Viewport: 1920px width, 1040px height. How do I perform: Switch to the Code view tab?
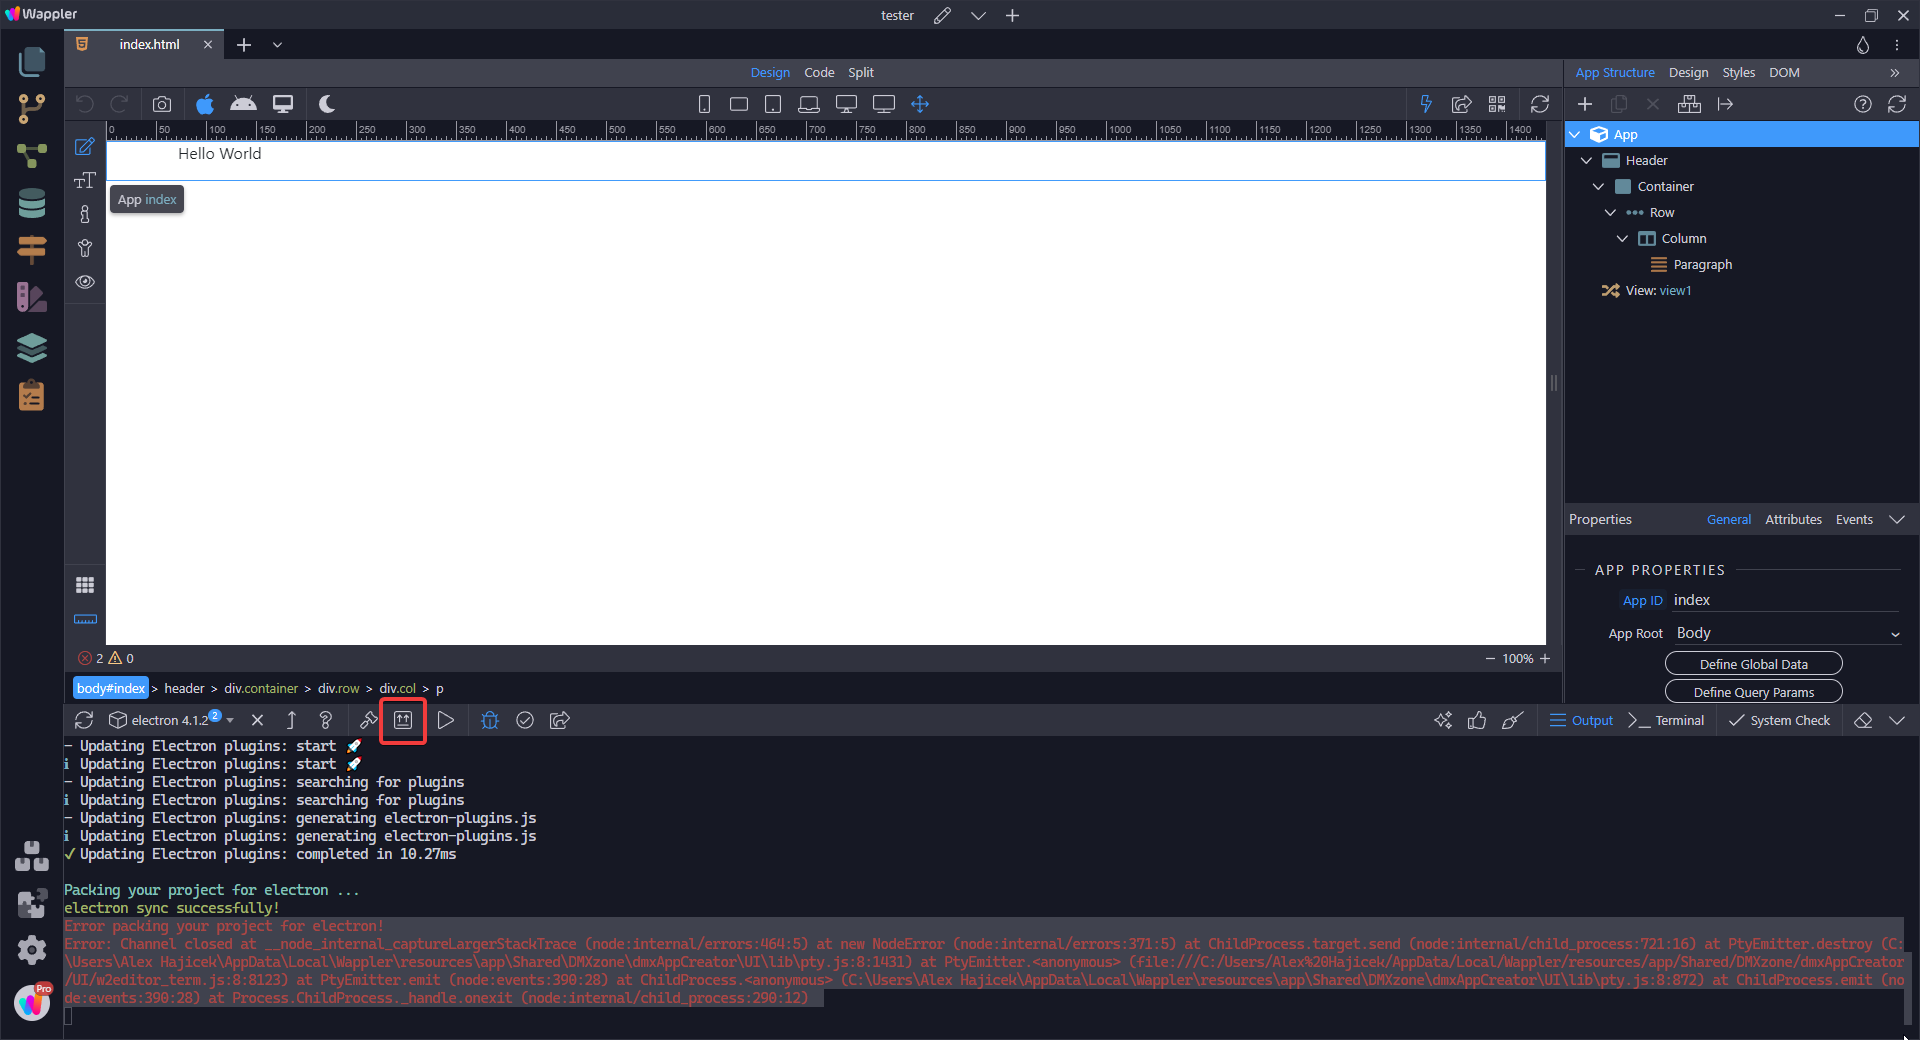tap(819, 73)
